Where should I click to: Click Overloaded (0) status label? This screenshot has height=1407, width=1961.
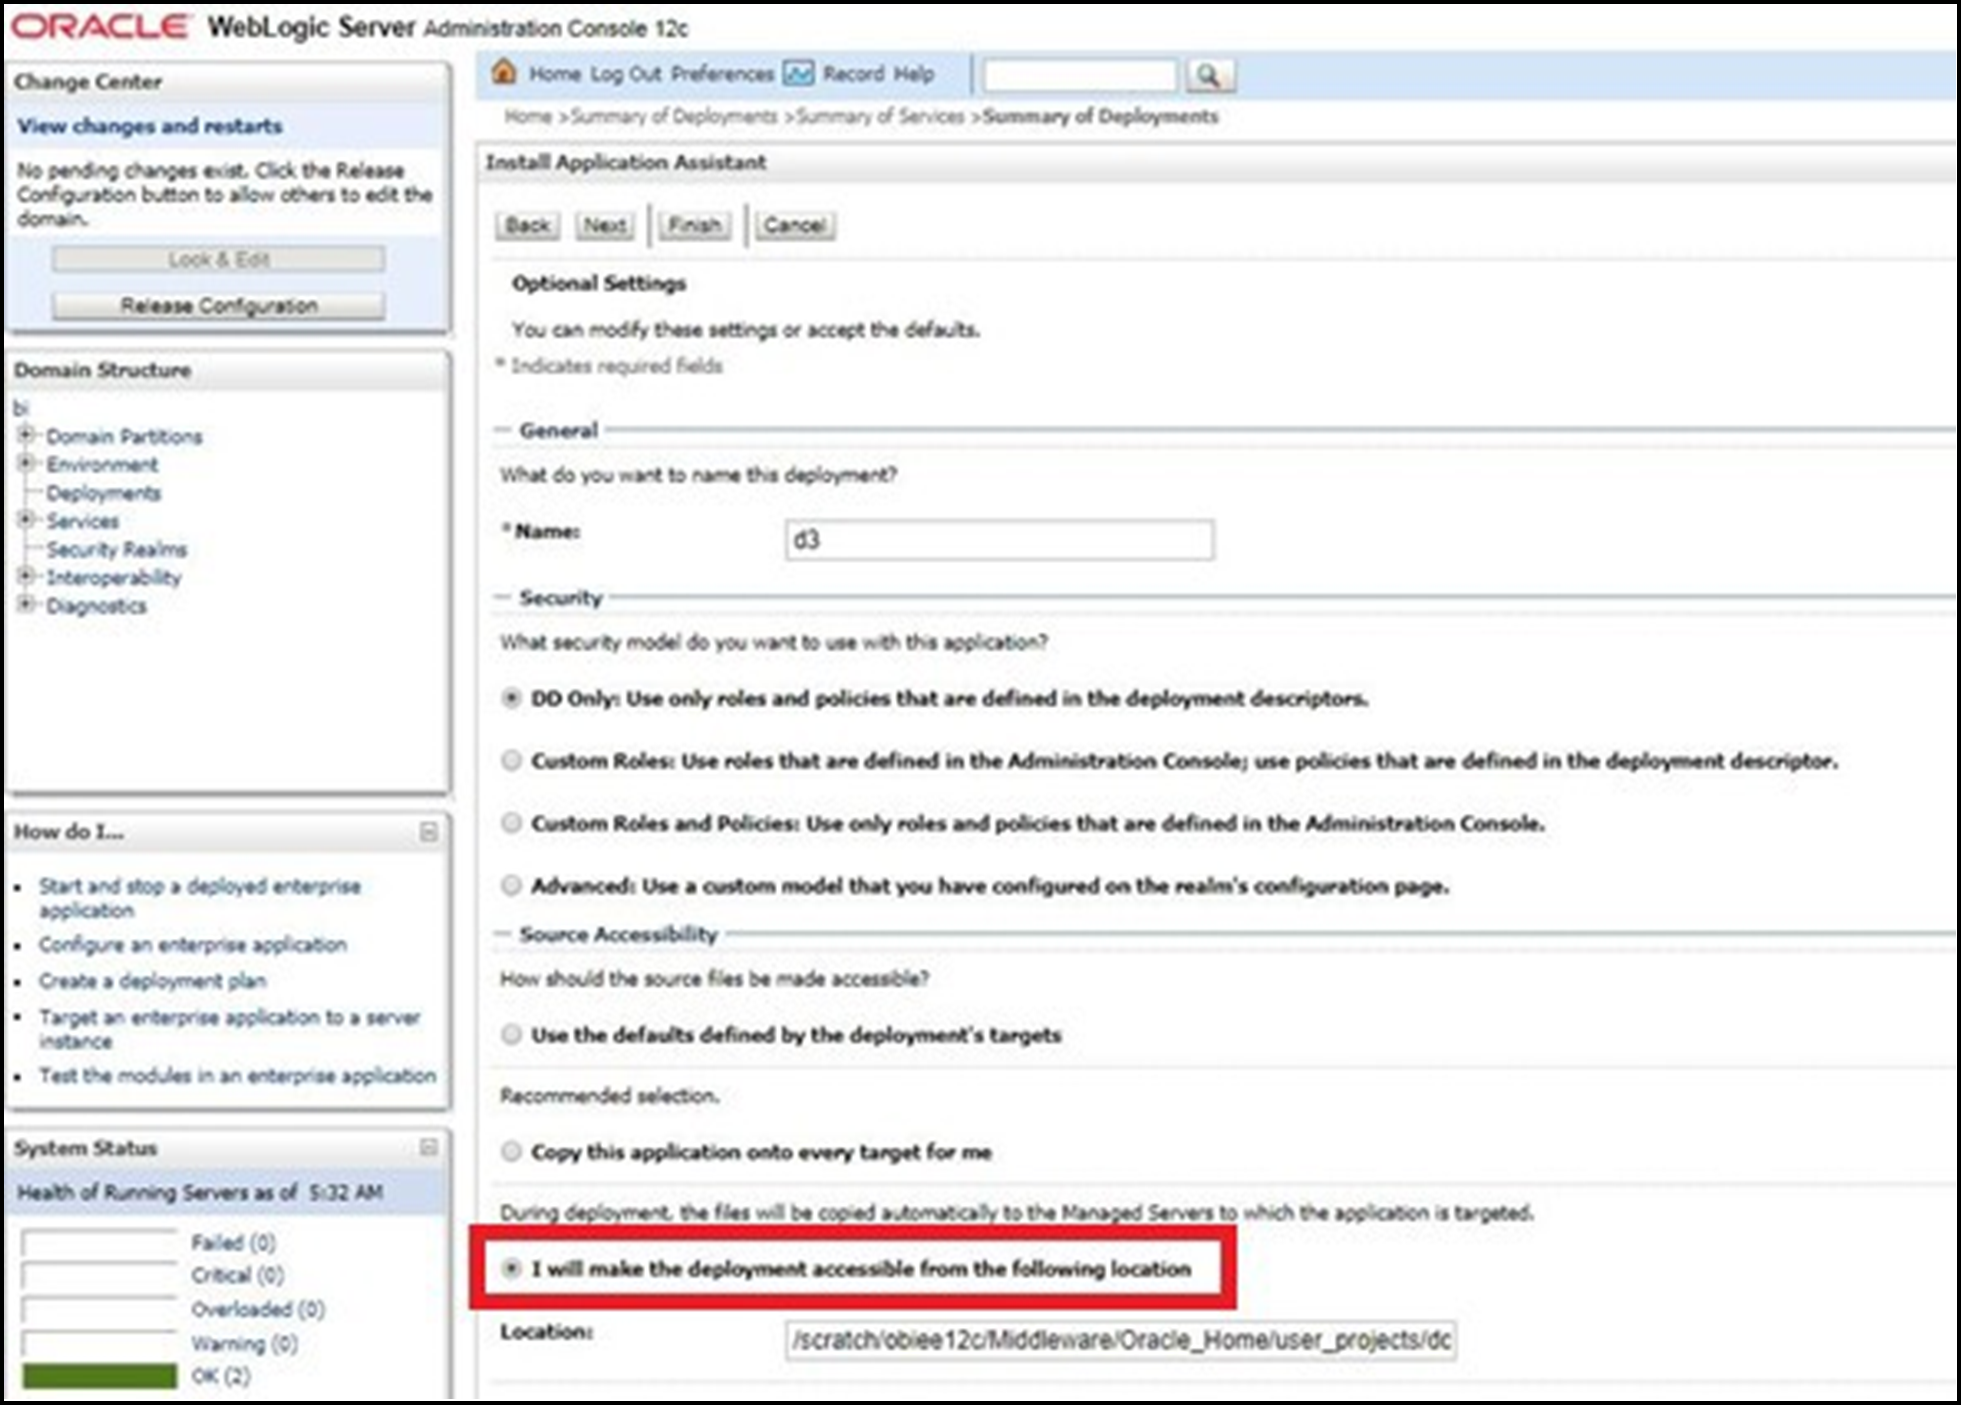pyautogui.click(x=258, y=1309)
